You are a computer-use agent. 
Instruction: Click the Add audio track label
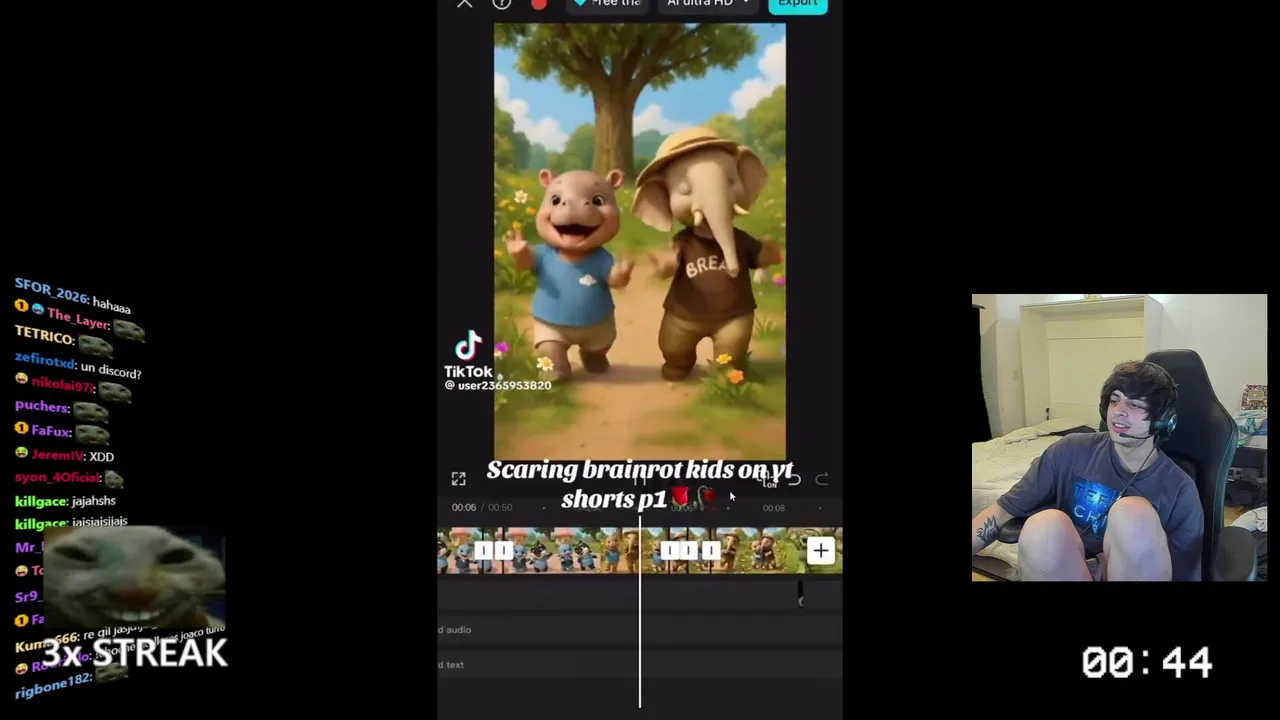(455, 630)
